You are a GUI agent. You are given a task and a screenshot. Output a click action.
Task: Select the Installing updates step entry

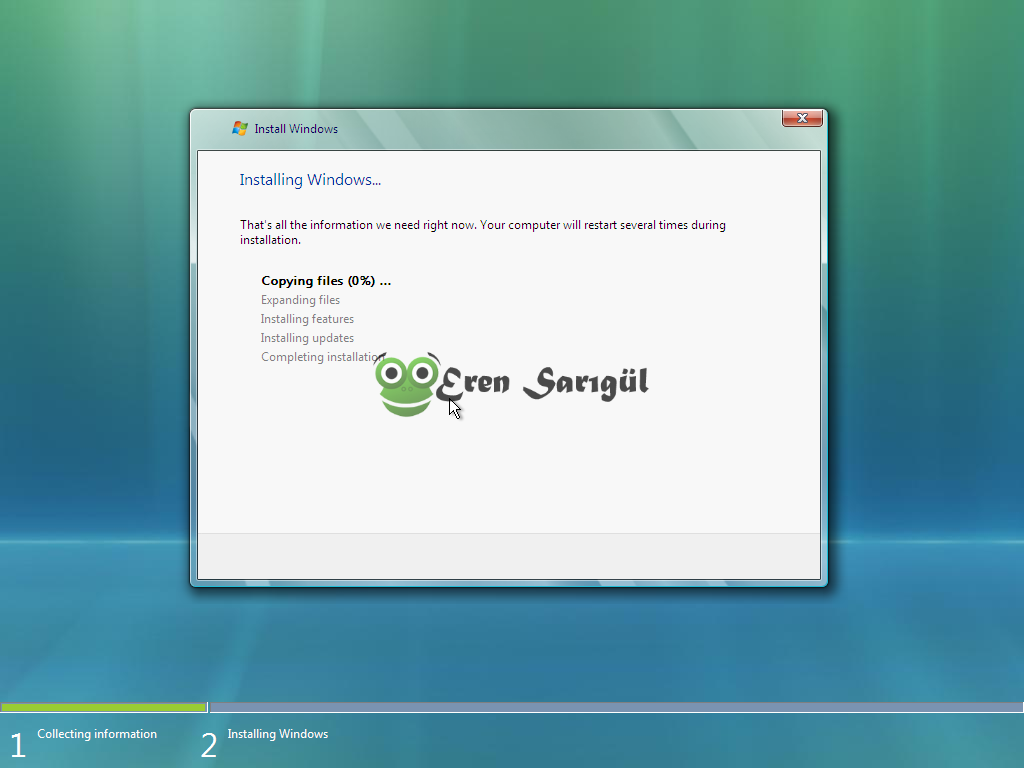307,338
